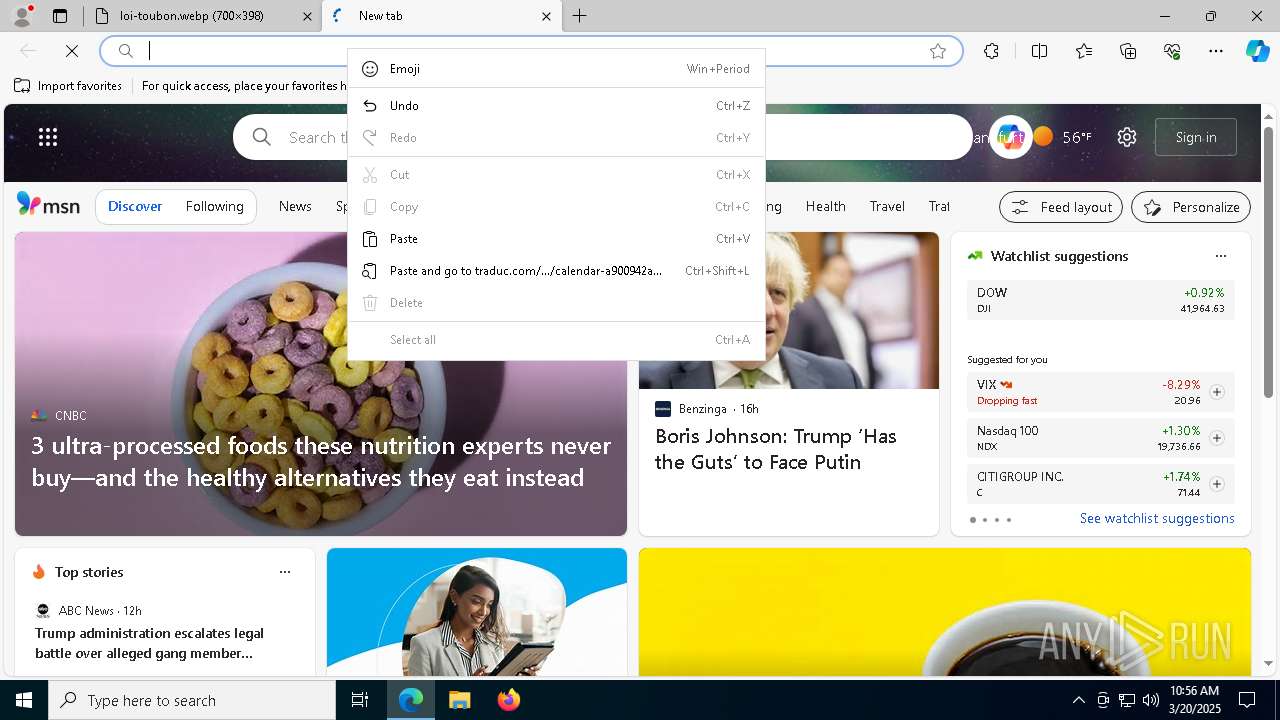Open the tab actions menu icon
The width and height of the screenshot is (1280, 720).
60,16
